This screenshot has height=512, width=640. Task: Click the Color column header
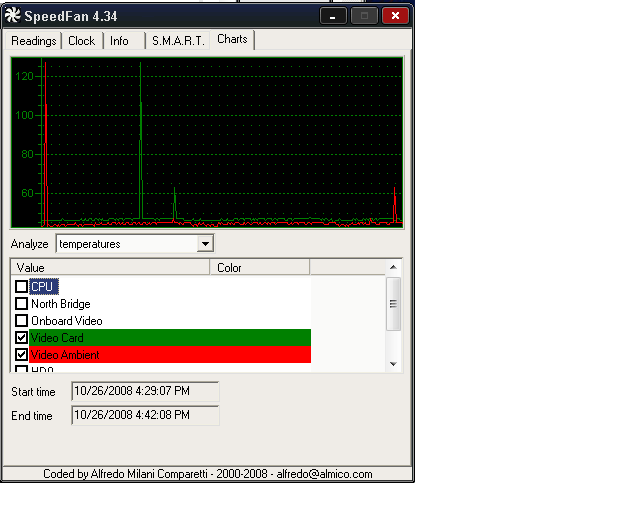(x=260, y=268)
